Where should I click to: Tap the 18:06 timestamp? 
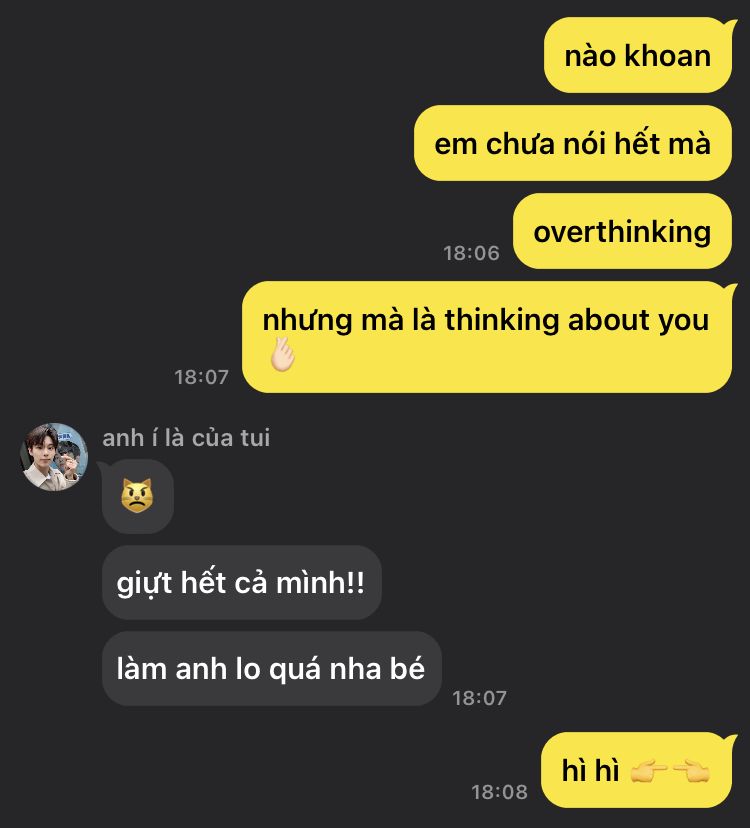pos(471,253)
